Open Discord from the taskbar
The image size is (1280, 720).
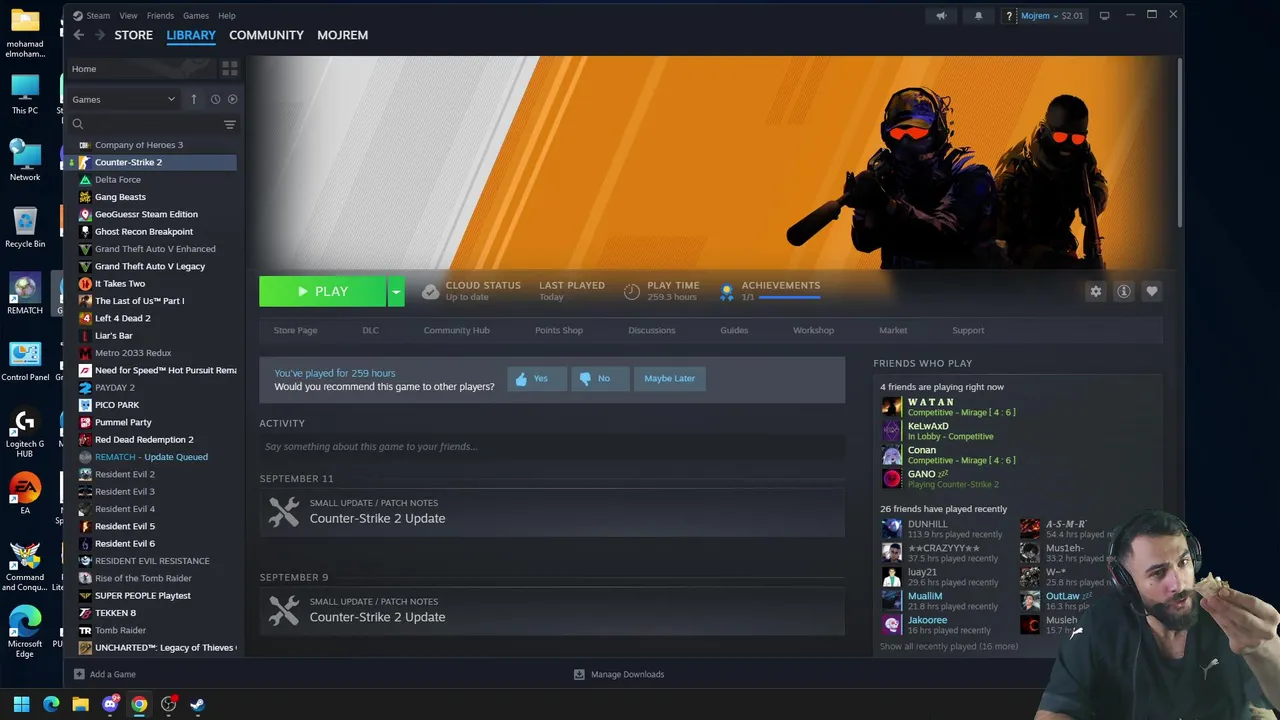(110, 704)
